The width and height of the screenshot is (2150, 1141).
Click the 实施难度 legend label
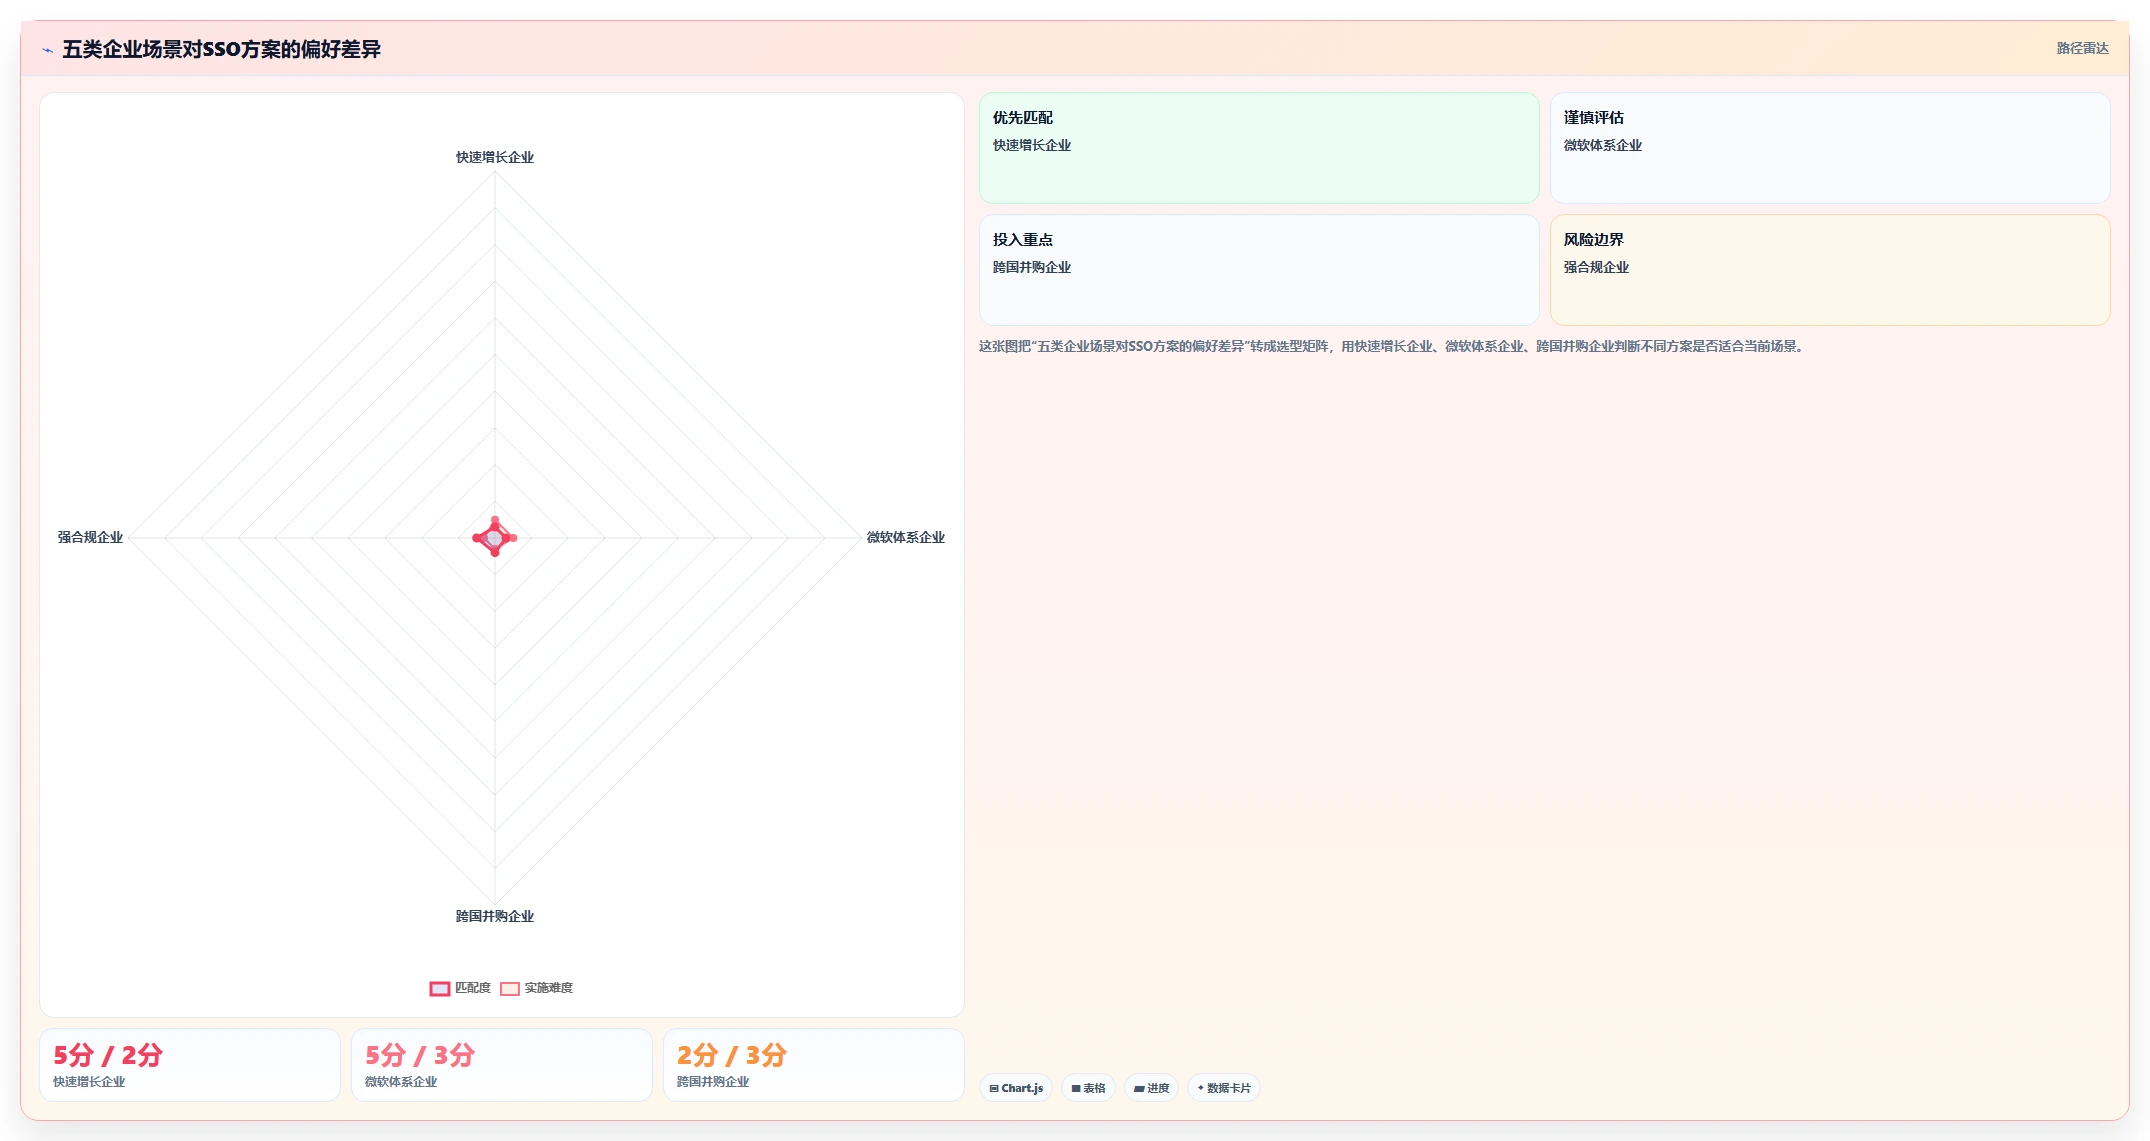coord(549,988)
